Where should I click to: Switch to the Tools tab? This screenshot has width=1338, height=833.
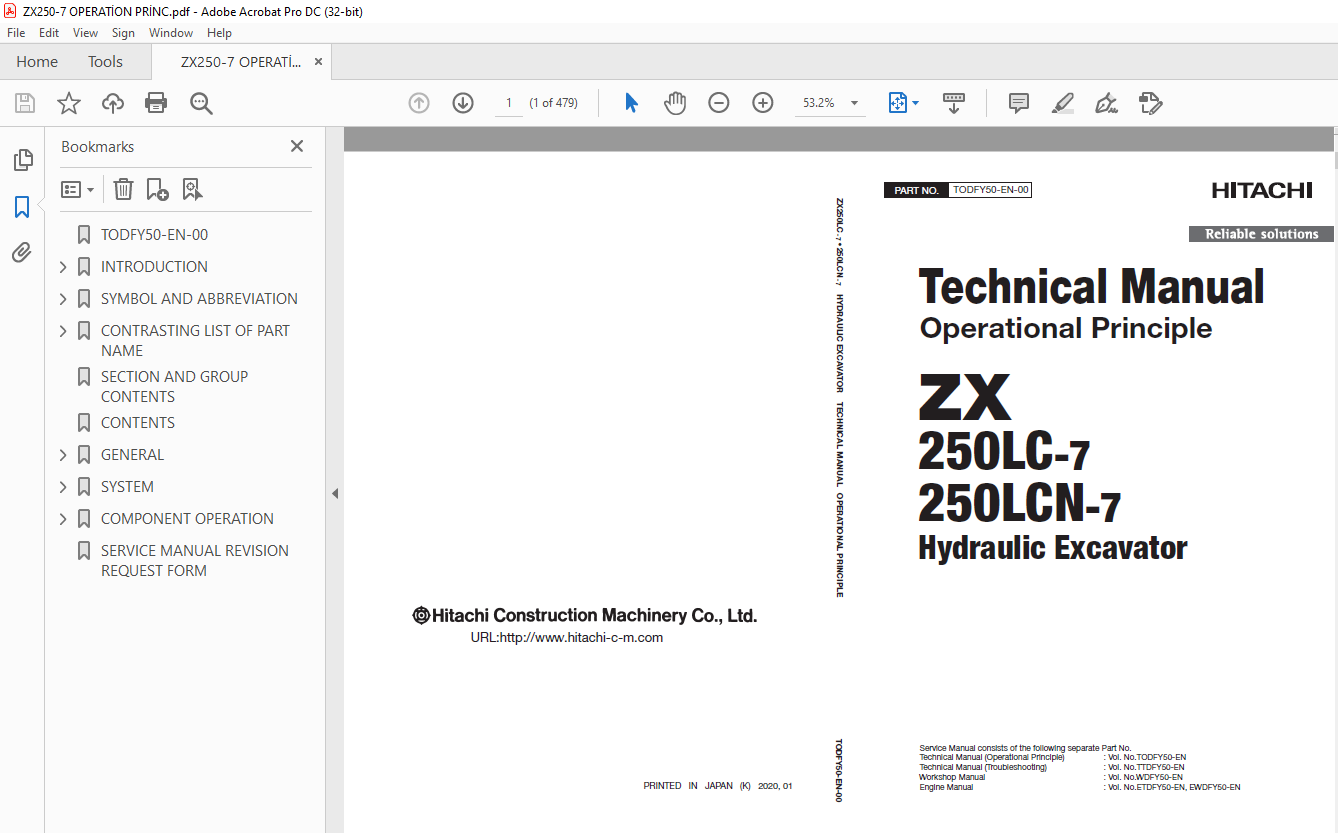pyautogui.click(x=105, y=62)
